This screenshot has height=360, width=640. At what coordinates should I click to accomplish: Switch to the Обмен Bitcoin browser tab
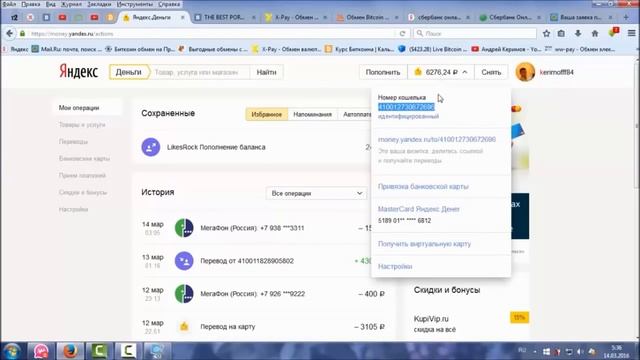pos(367,17)
